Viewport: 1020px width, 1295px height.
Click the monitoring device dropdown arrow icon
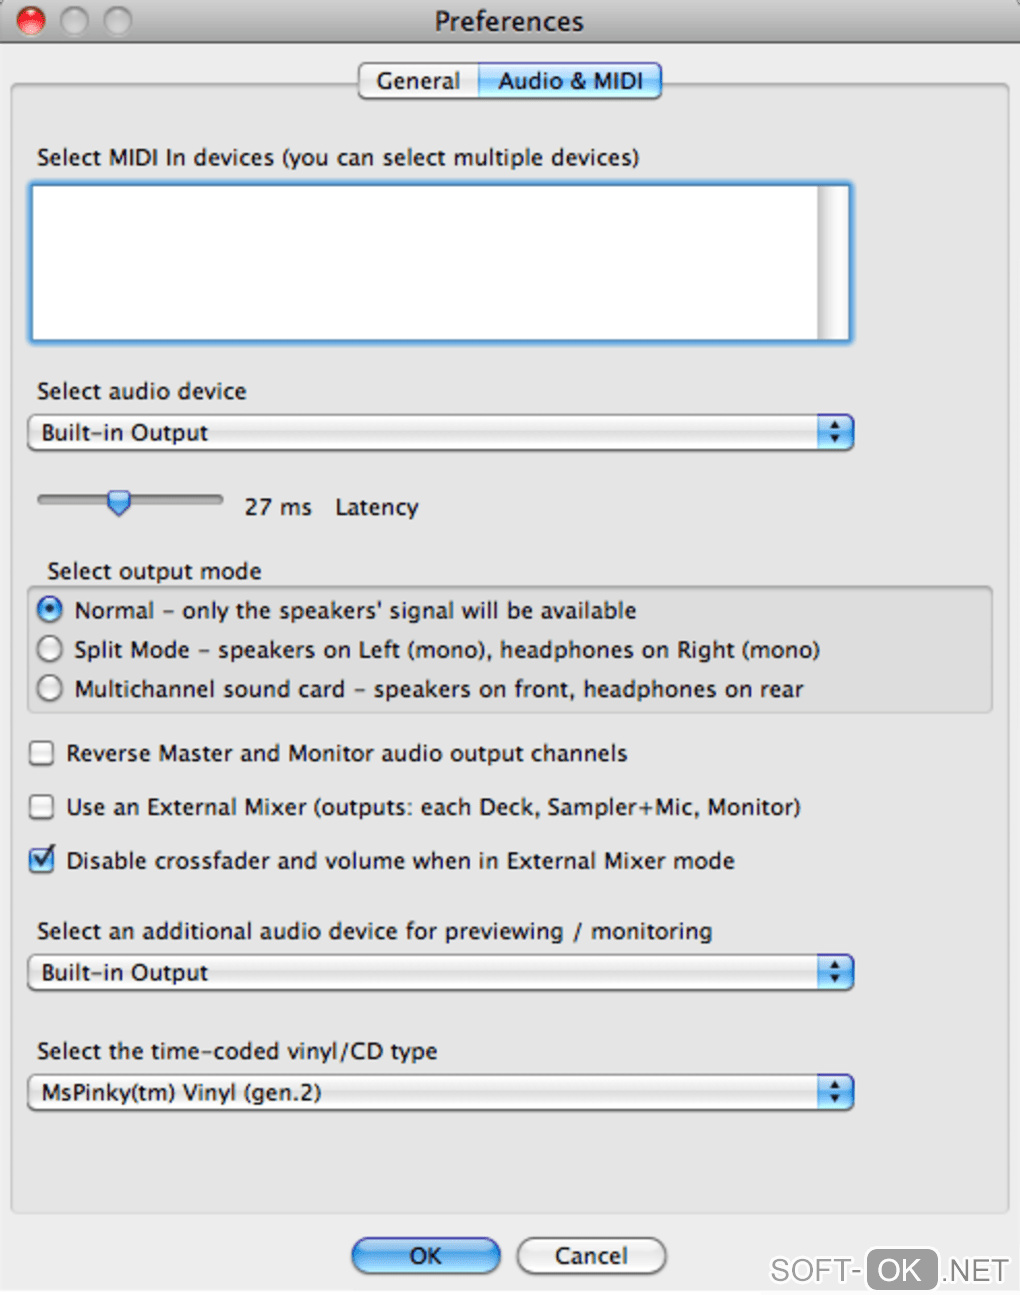835,973
